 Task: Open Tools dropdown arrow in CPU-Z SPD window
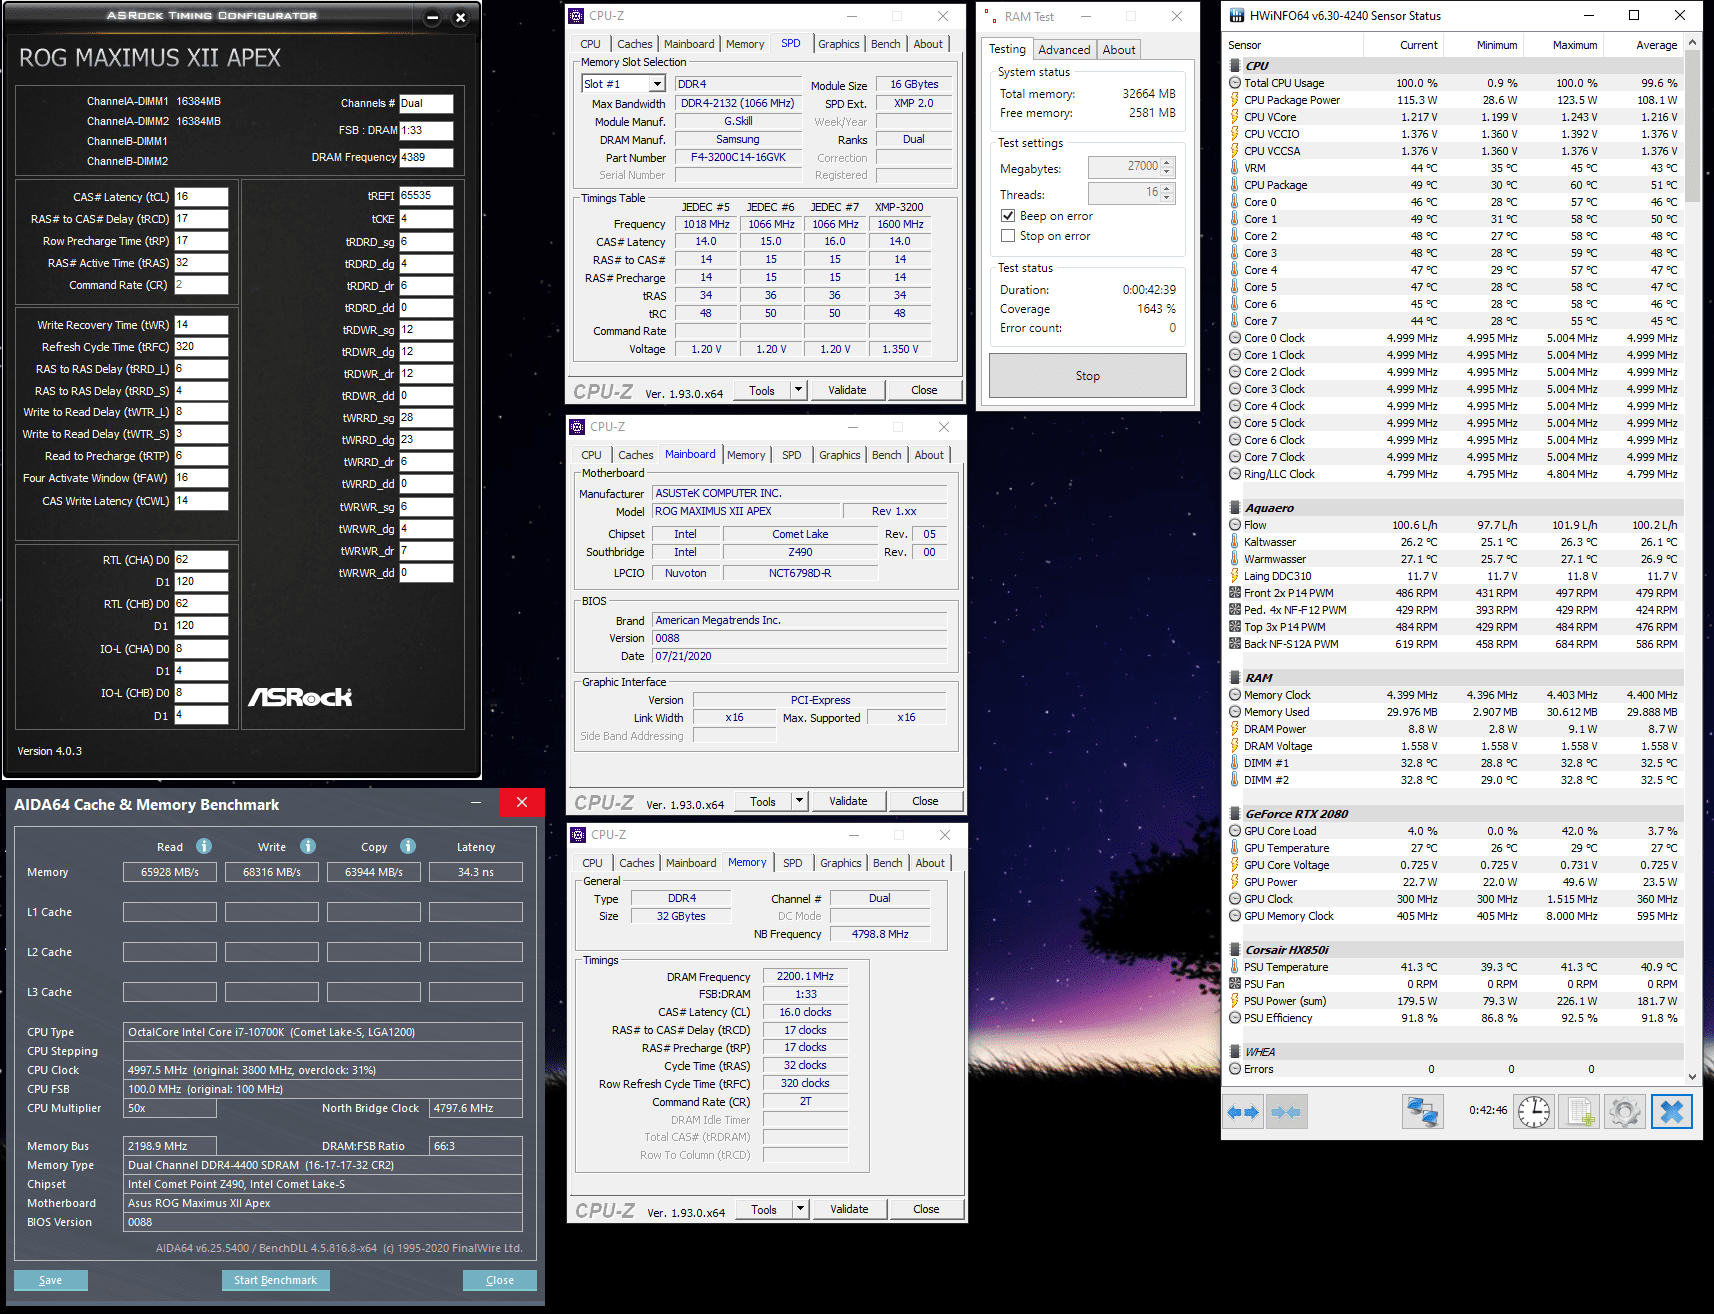(x=798, y=390)
